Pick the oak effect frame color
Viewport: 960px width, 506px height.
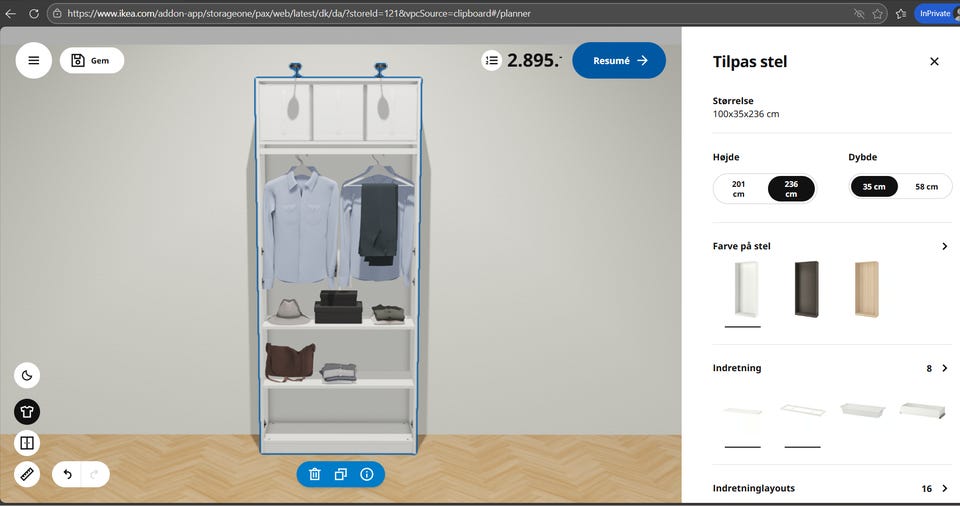(x=866, y=289)
